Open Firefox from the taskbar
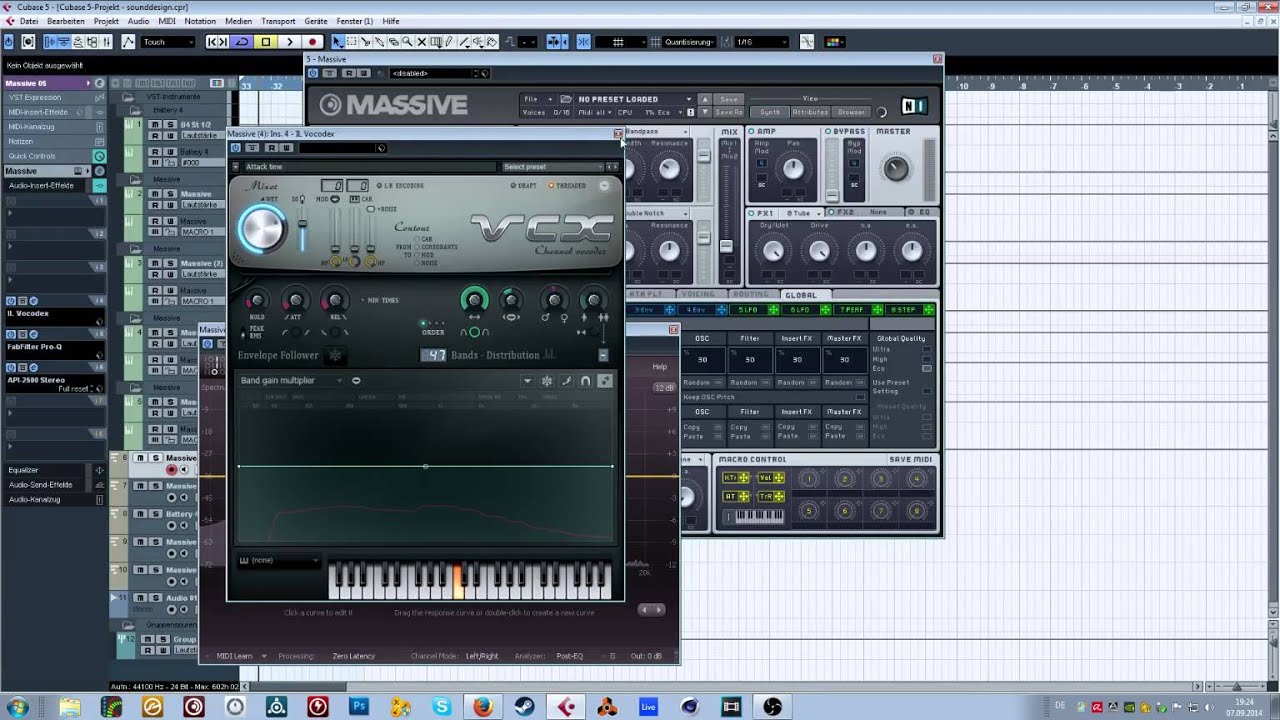 483,707
